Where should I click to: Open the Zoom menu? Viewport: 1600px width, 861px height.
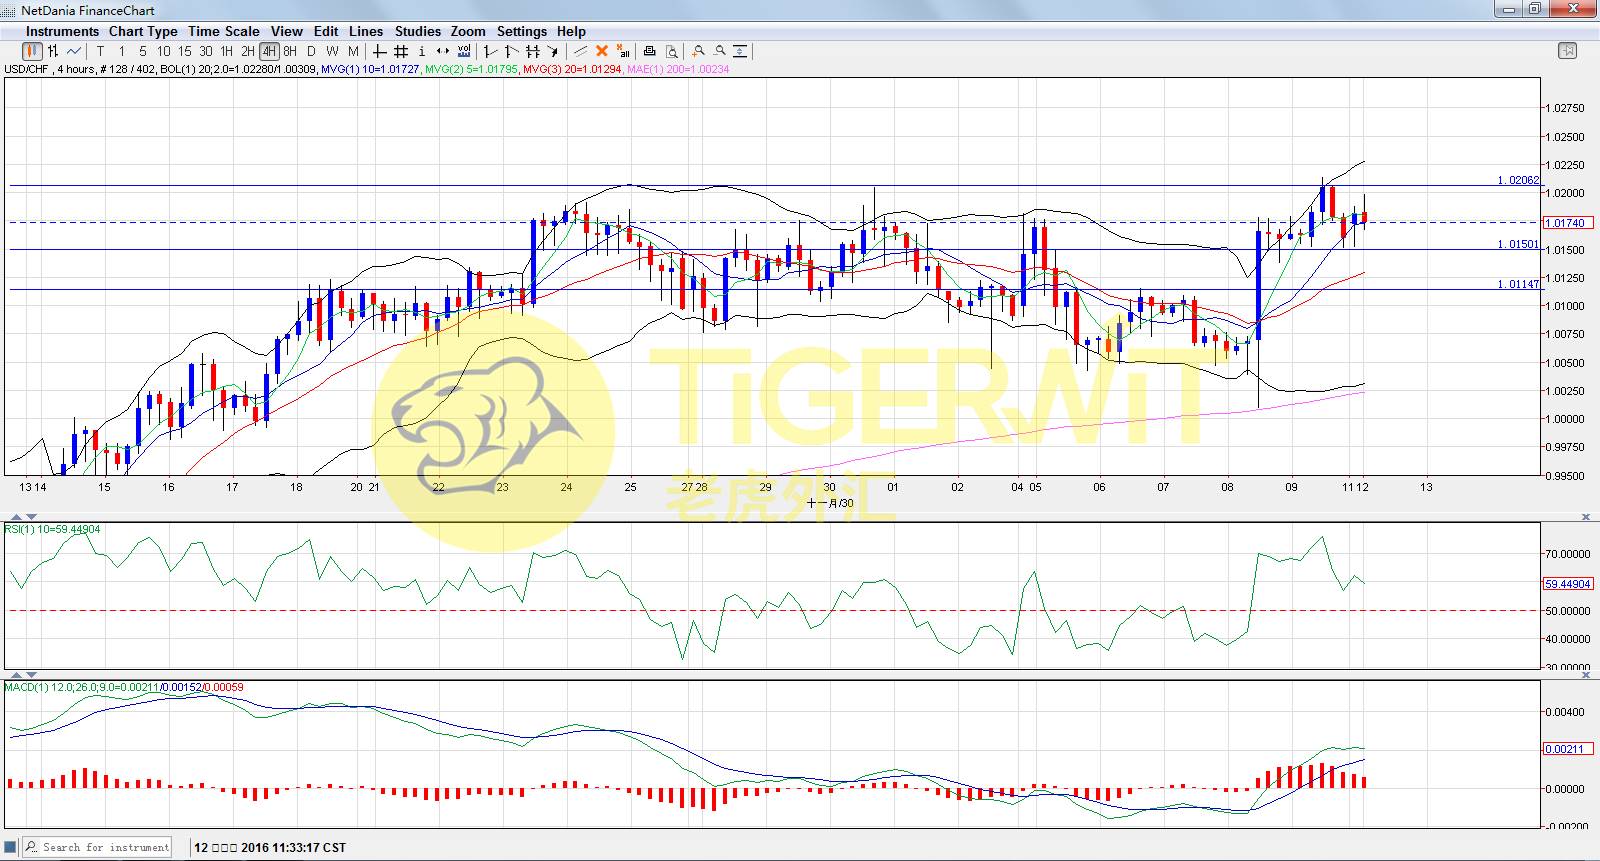[x=468, y=31]
